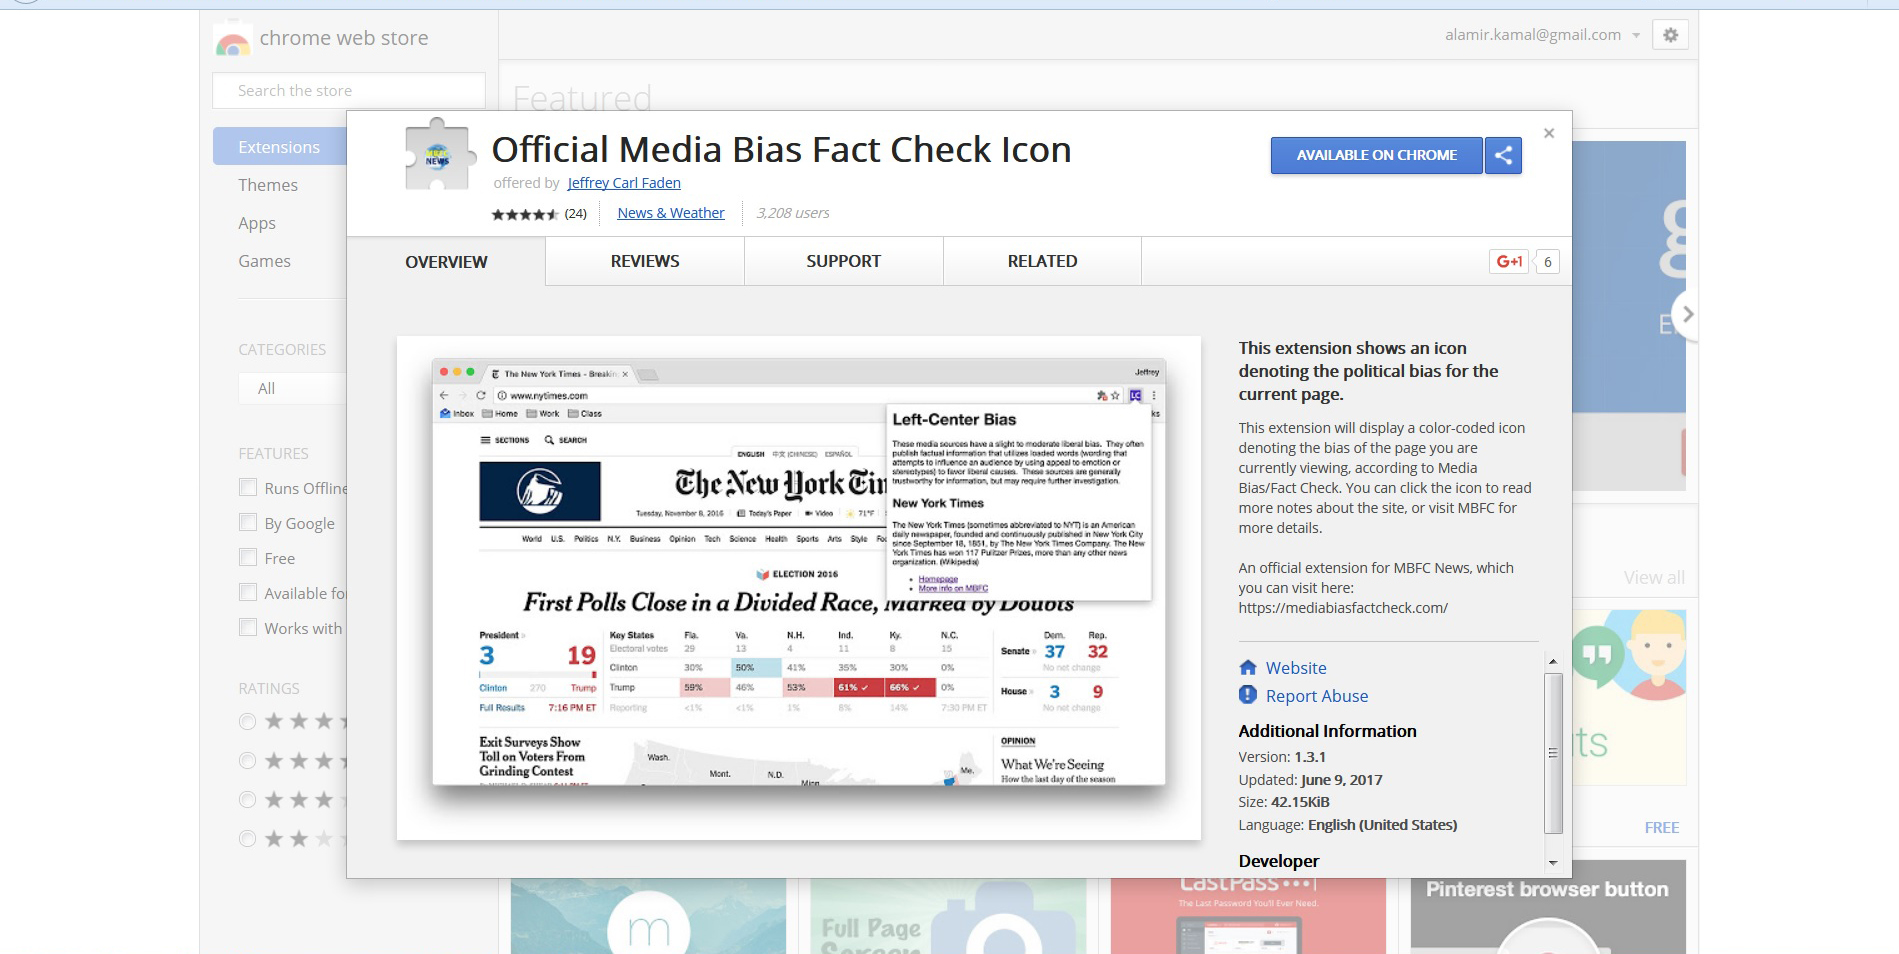Toggle the Works with checkbox
Screen dimensions: 1899x954
pos(248,627)
